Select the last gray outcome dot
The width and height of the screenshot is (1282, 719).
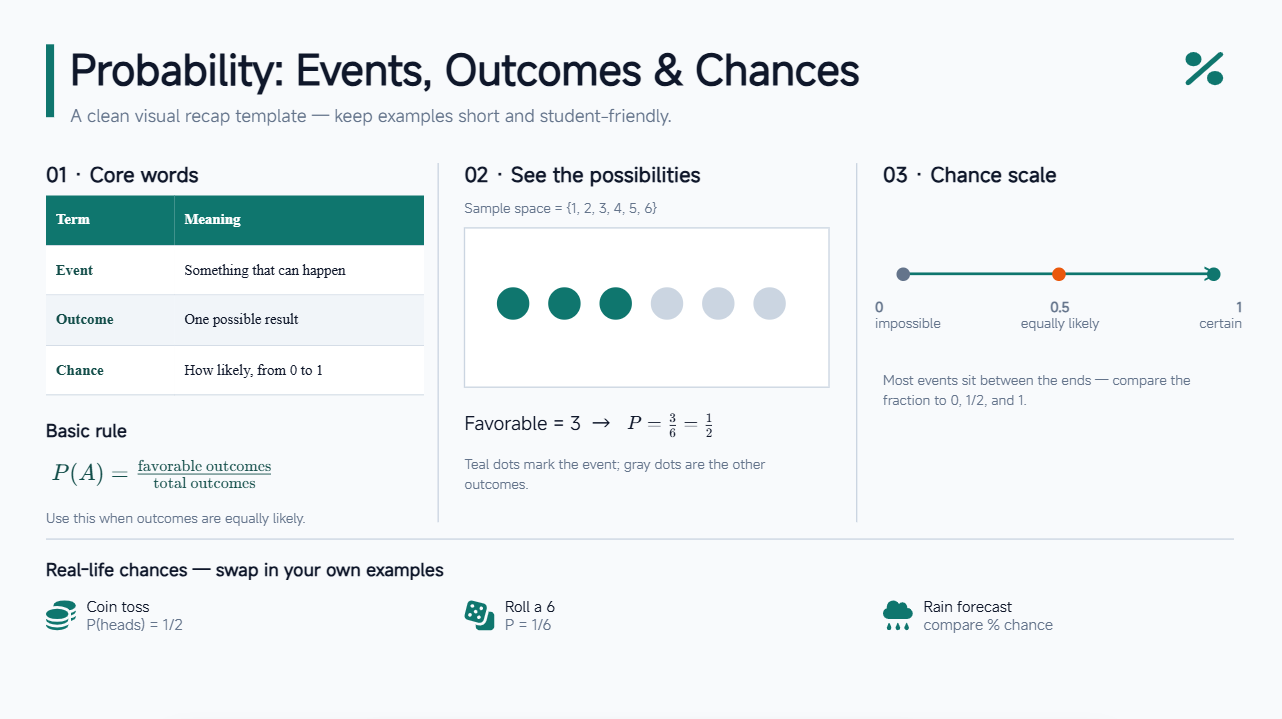769,303
